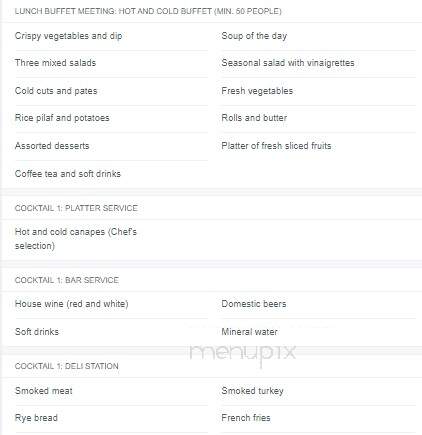Screen dimensions: 422x435
Task: Select Rolls and butter item
Action: pos(254,118)
